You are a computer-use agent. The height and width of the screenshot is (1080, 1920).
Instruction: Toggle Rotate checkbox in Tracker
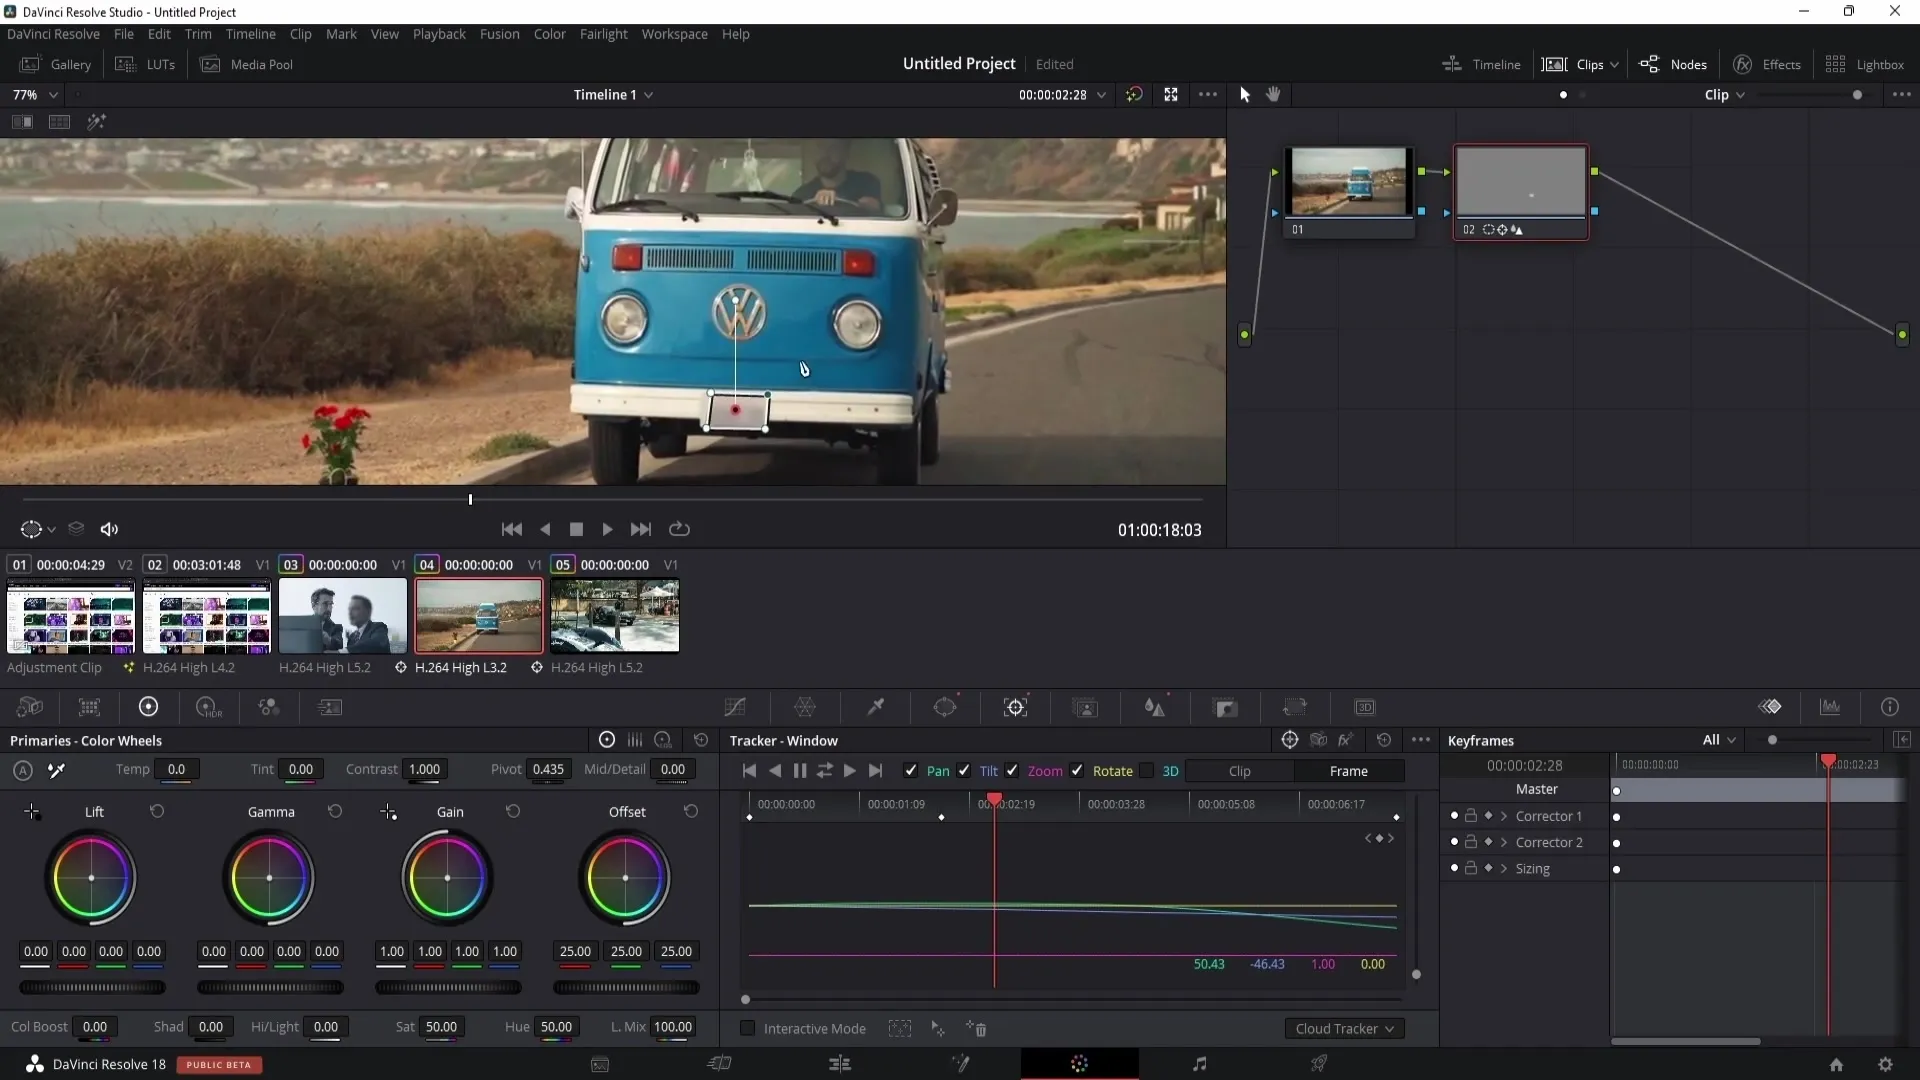1079,771
